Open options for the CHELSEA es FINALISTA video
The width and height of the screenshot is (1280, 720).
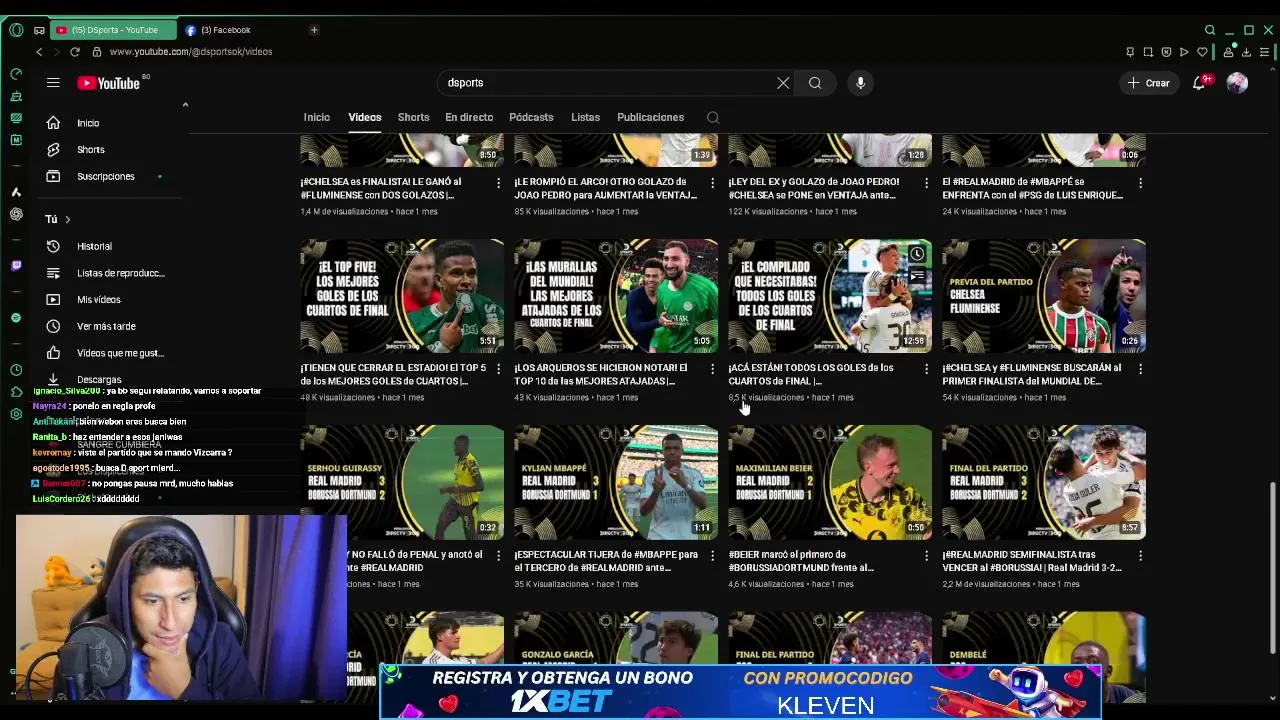[x=498, y=183]
